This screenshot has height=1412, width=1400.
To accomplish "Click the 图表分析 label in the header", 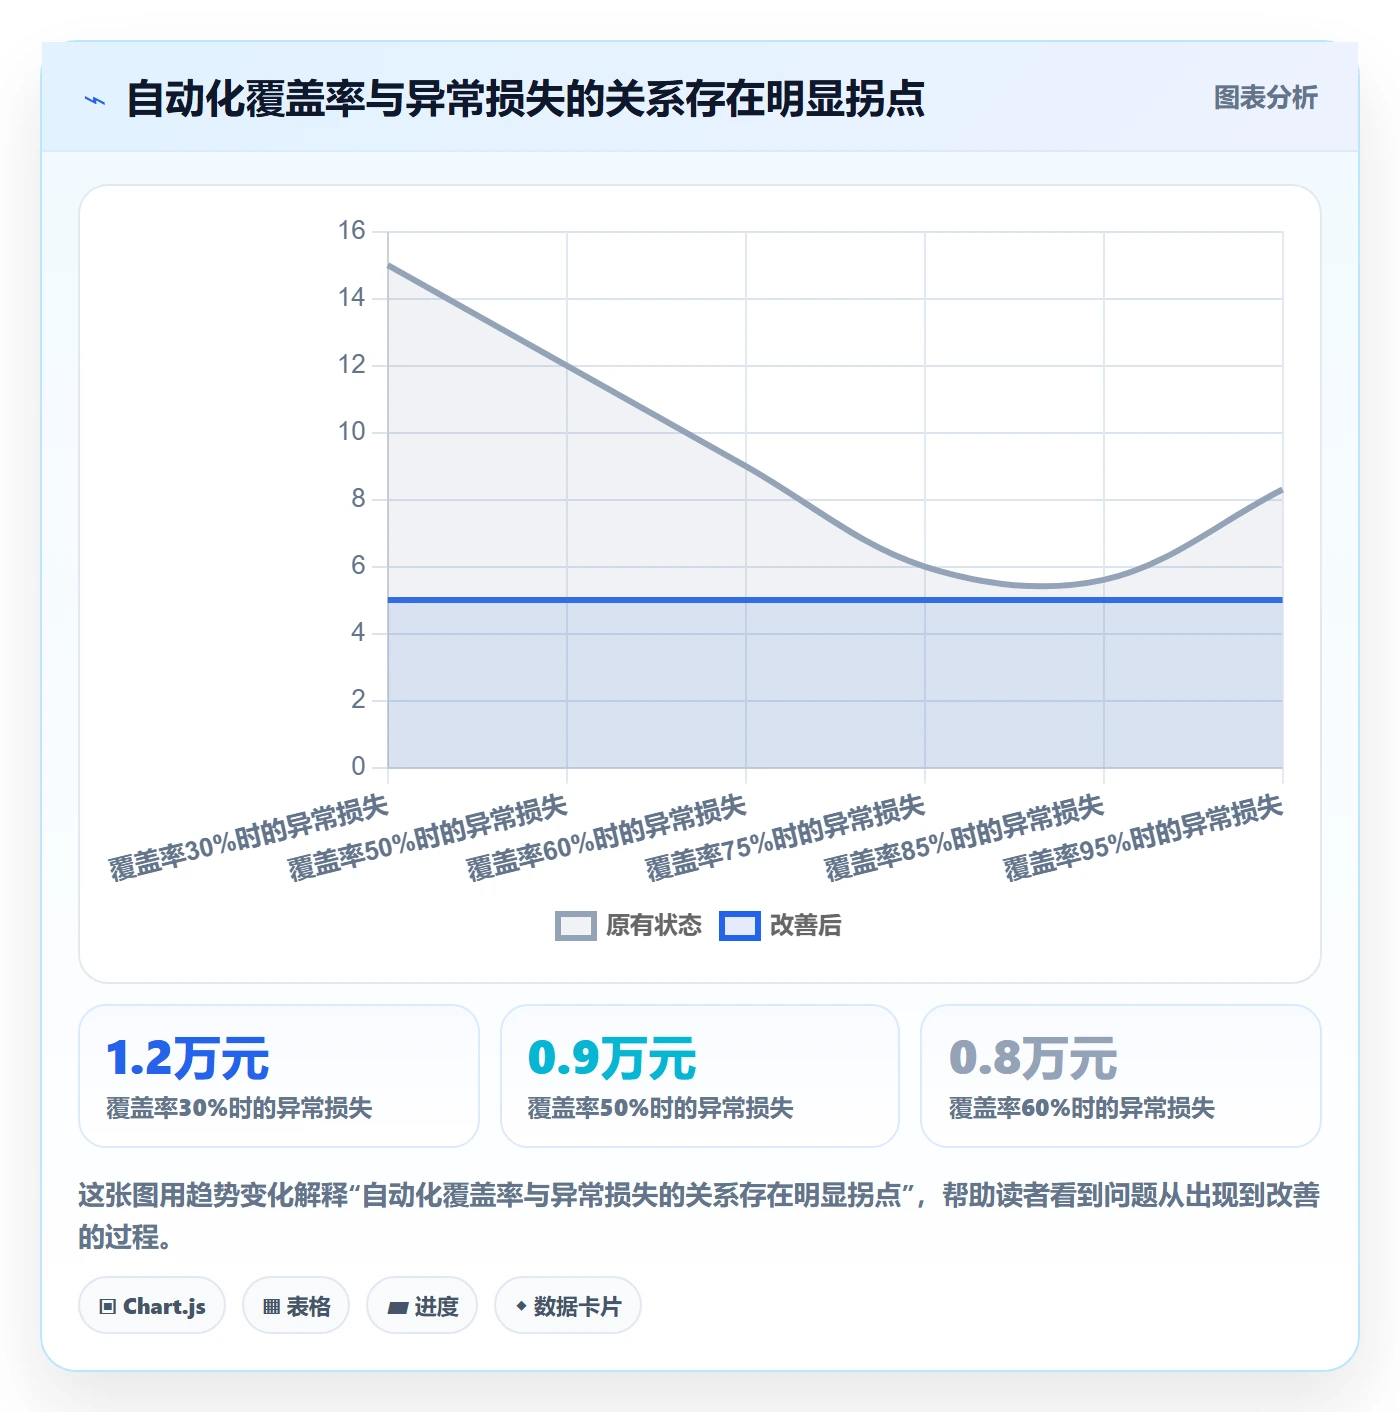I will (x=1265, y=98).
